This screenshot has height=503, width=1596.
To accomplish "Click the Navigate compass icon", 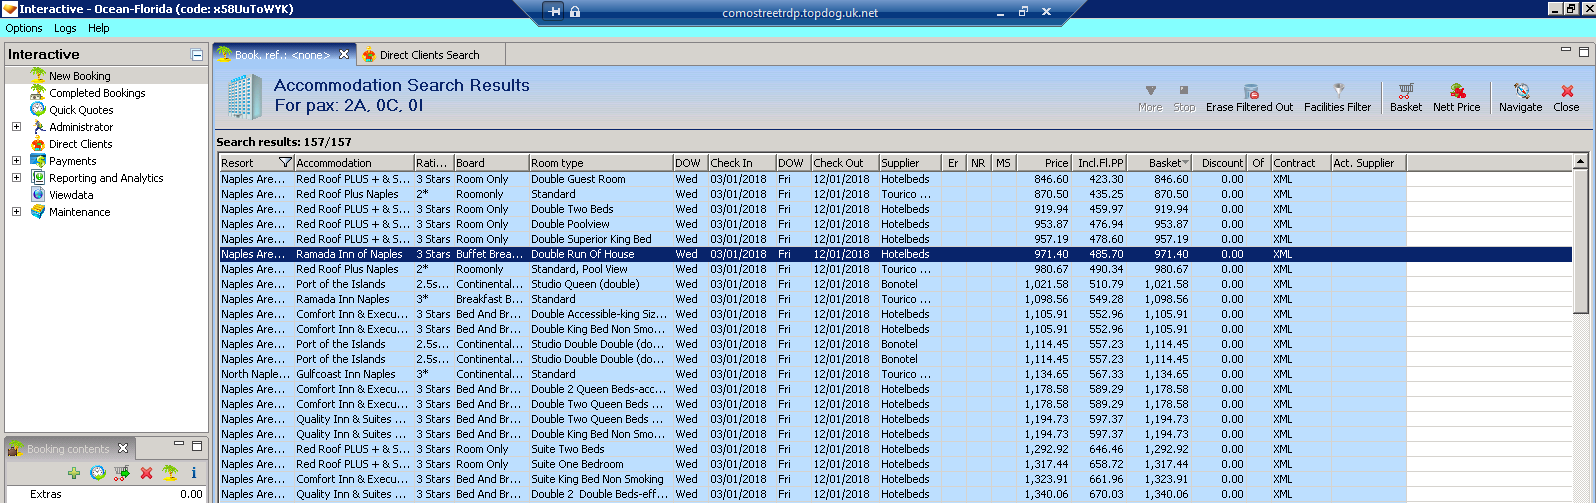I will (x=1521, y=91).
